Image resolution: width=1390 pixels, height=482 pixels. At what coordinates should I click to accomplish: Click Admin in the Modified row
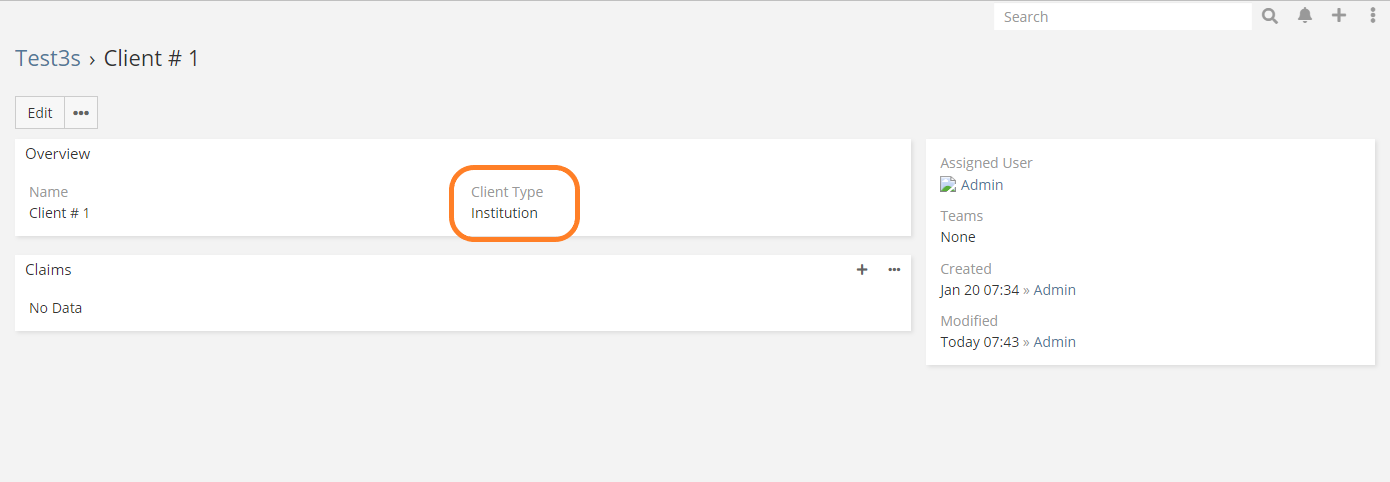point(1054,342)
